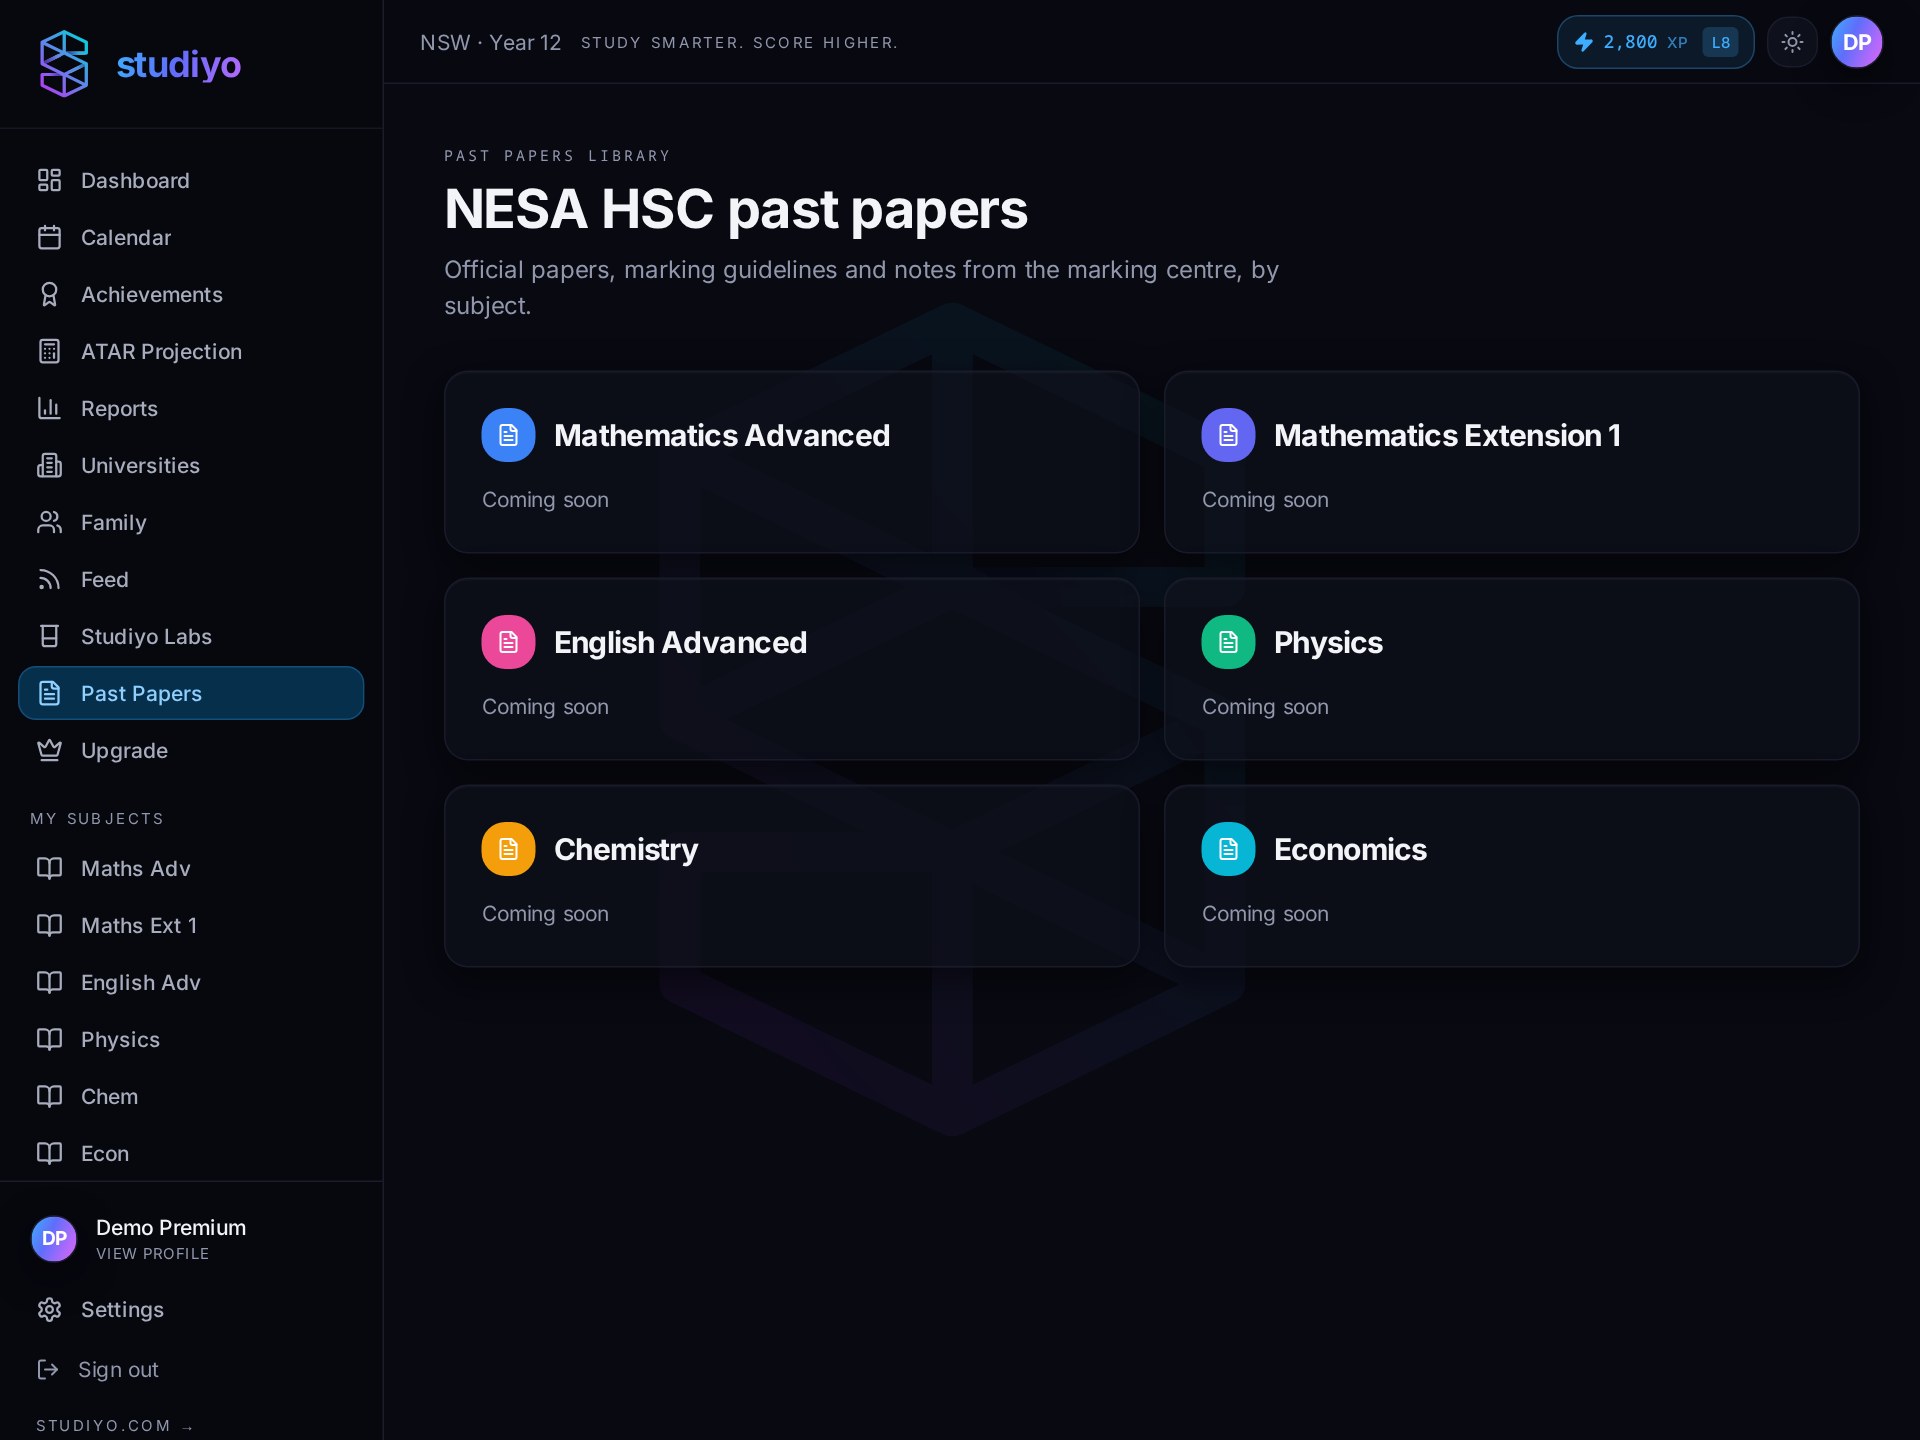Click the sidebar DP avatar circle
This screenshot has width=1920, height=1440.
(54, 1238)
